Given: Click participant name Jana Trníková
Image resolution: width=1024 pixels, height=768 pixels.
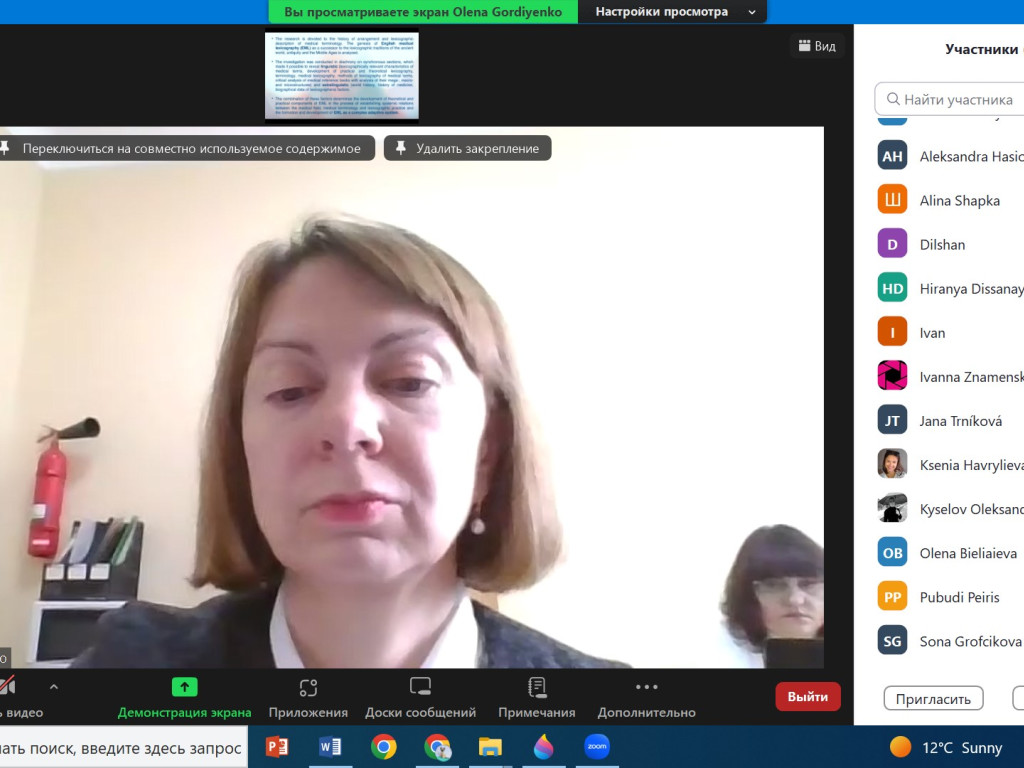Looking at the screenshot, I should [961, 421].
